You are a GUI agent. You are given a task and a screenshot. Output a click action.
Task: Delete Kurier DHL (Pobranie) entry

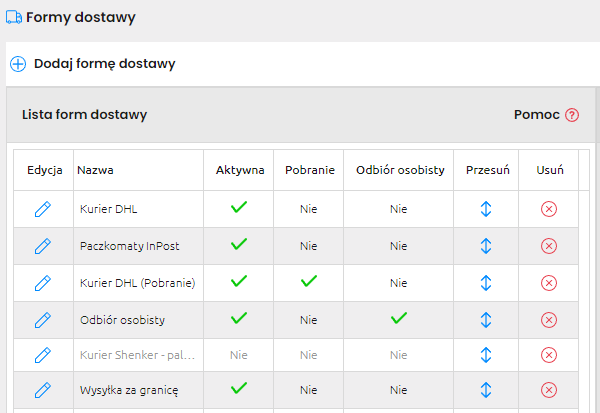tap(548, 282)
